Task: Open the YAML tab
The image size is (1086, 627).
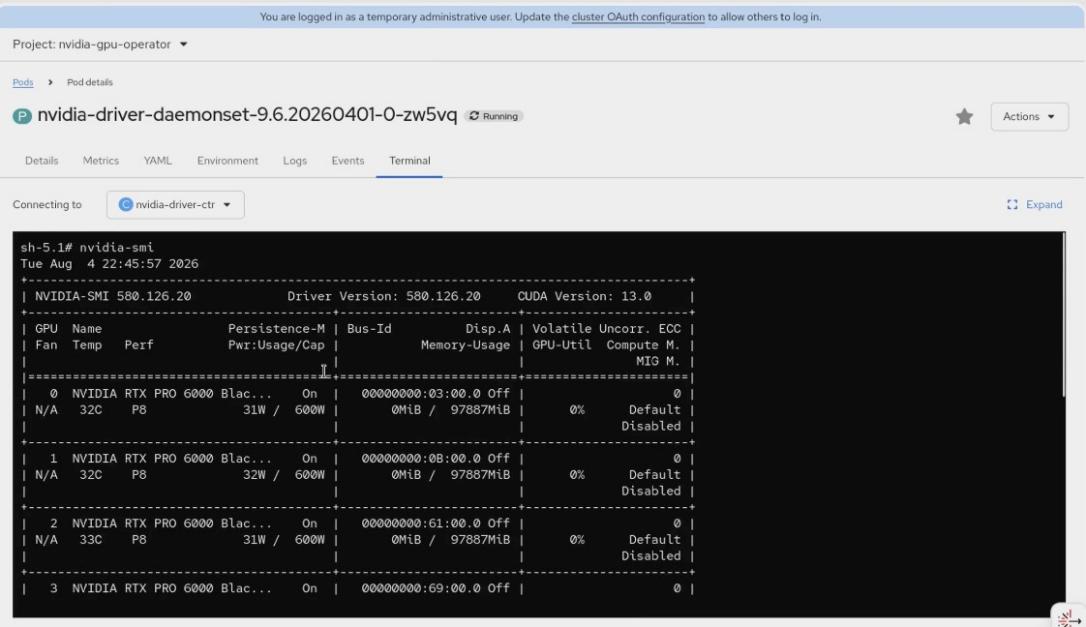Action: (158, 160)
